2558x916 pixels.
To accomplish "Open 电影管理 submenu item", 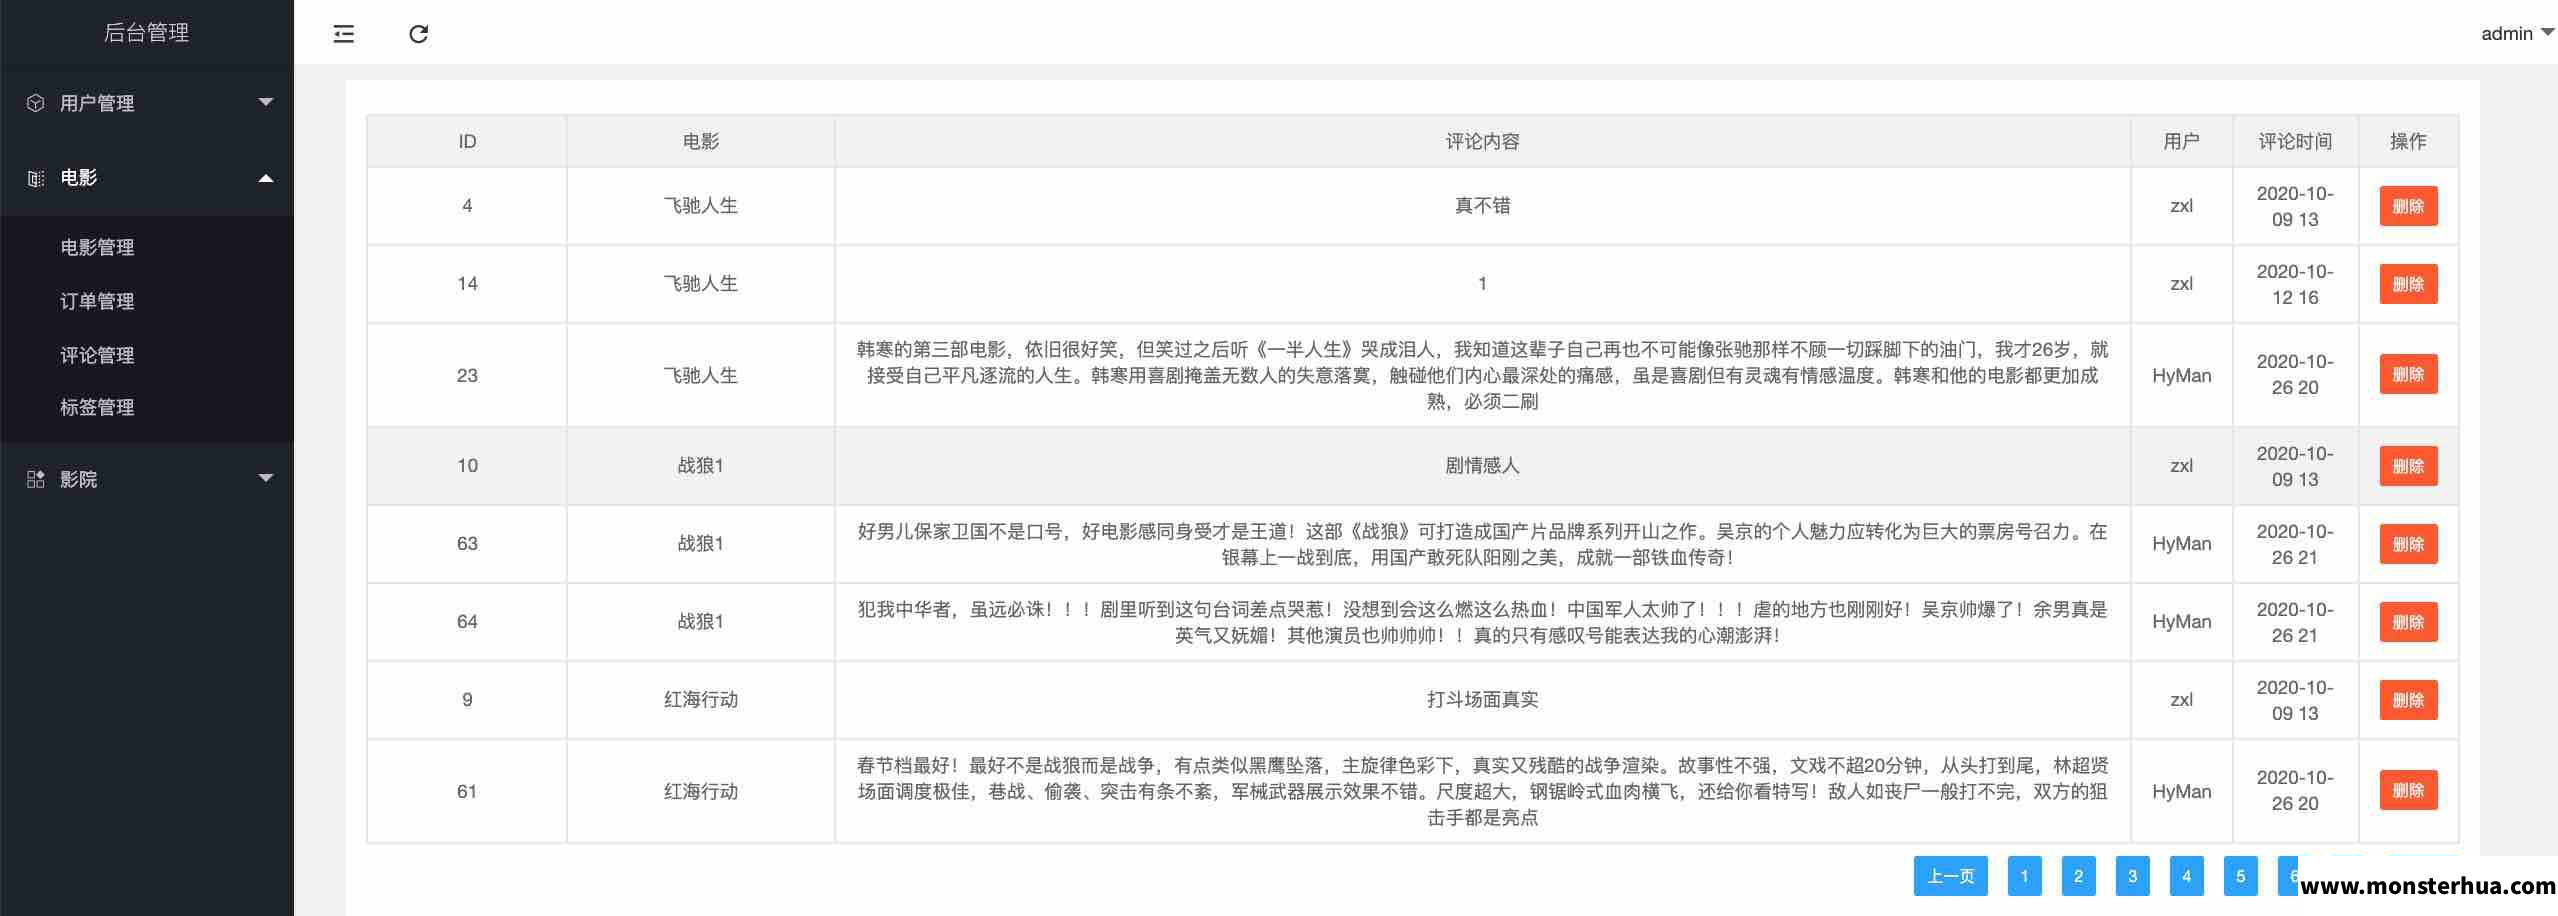I will pos(97,247).
